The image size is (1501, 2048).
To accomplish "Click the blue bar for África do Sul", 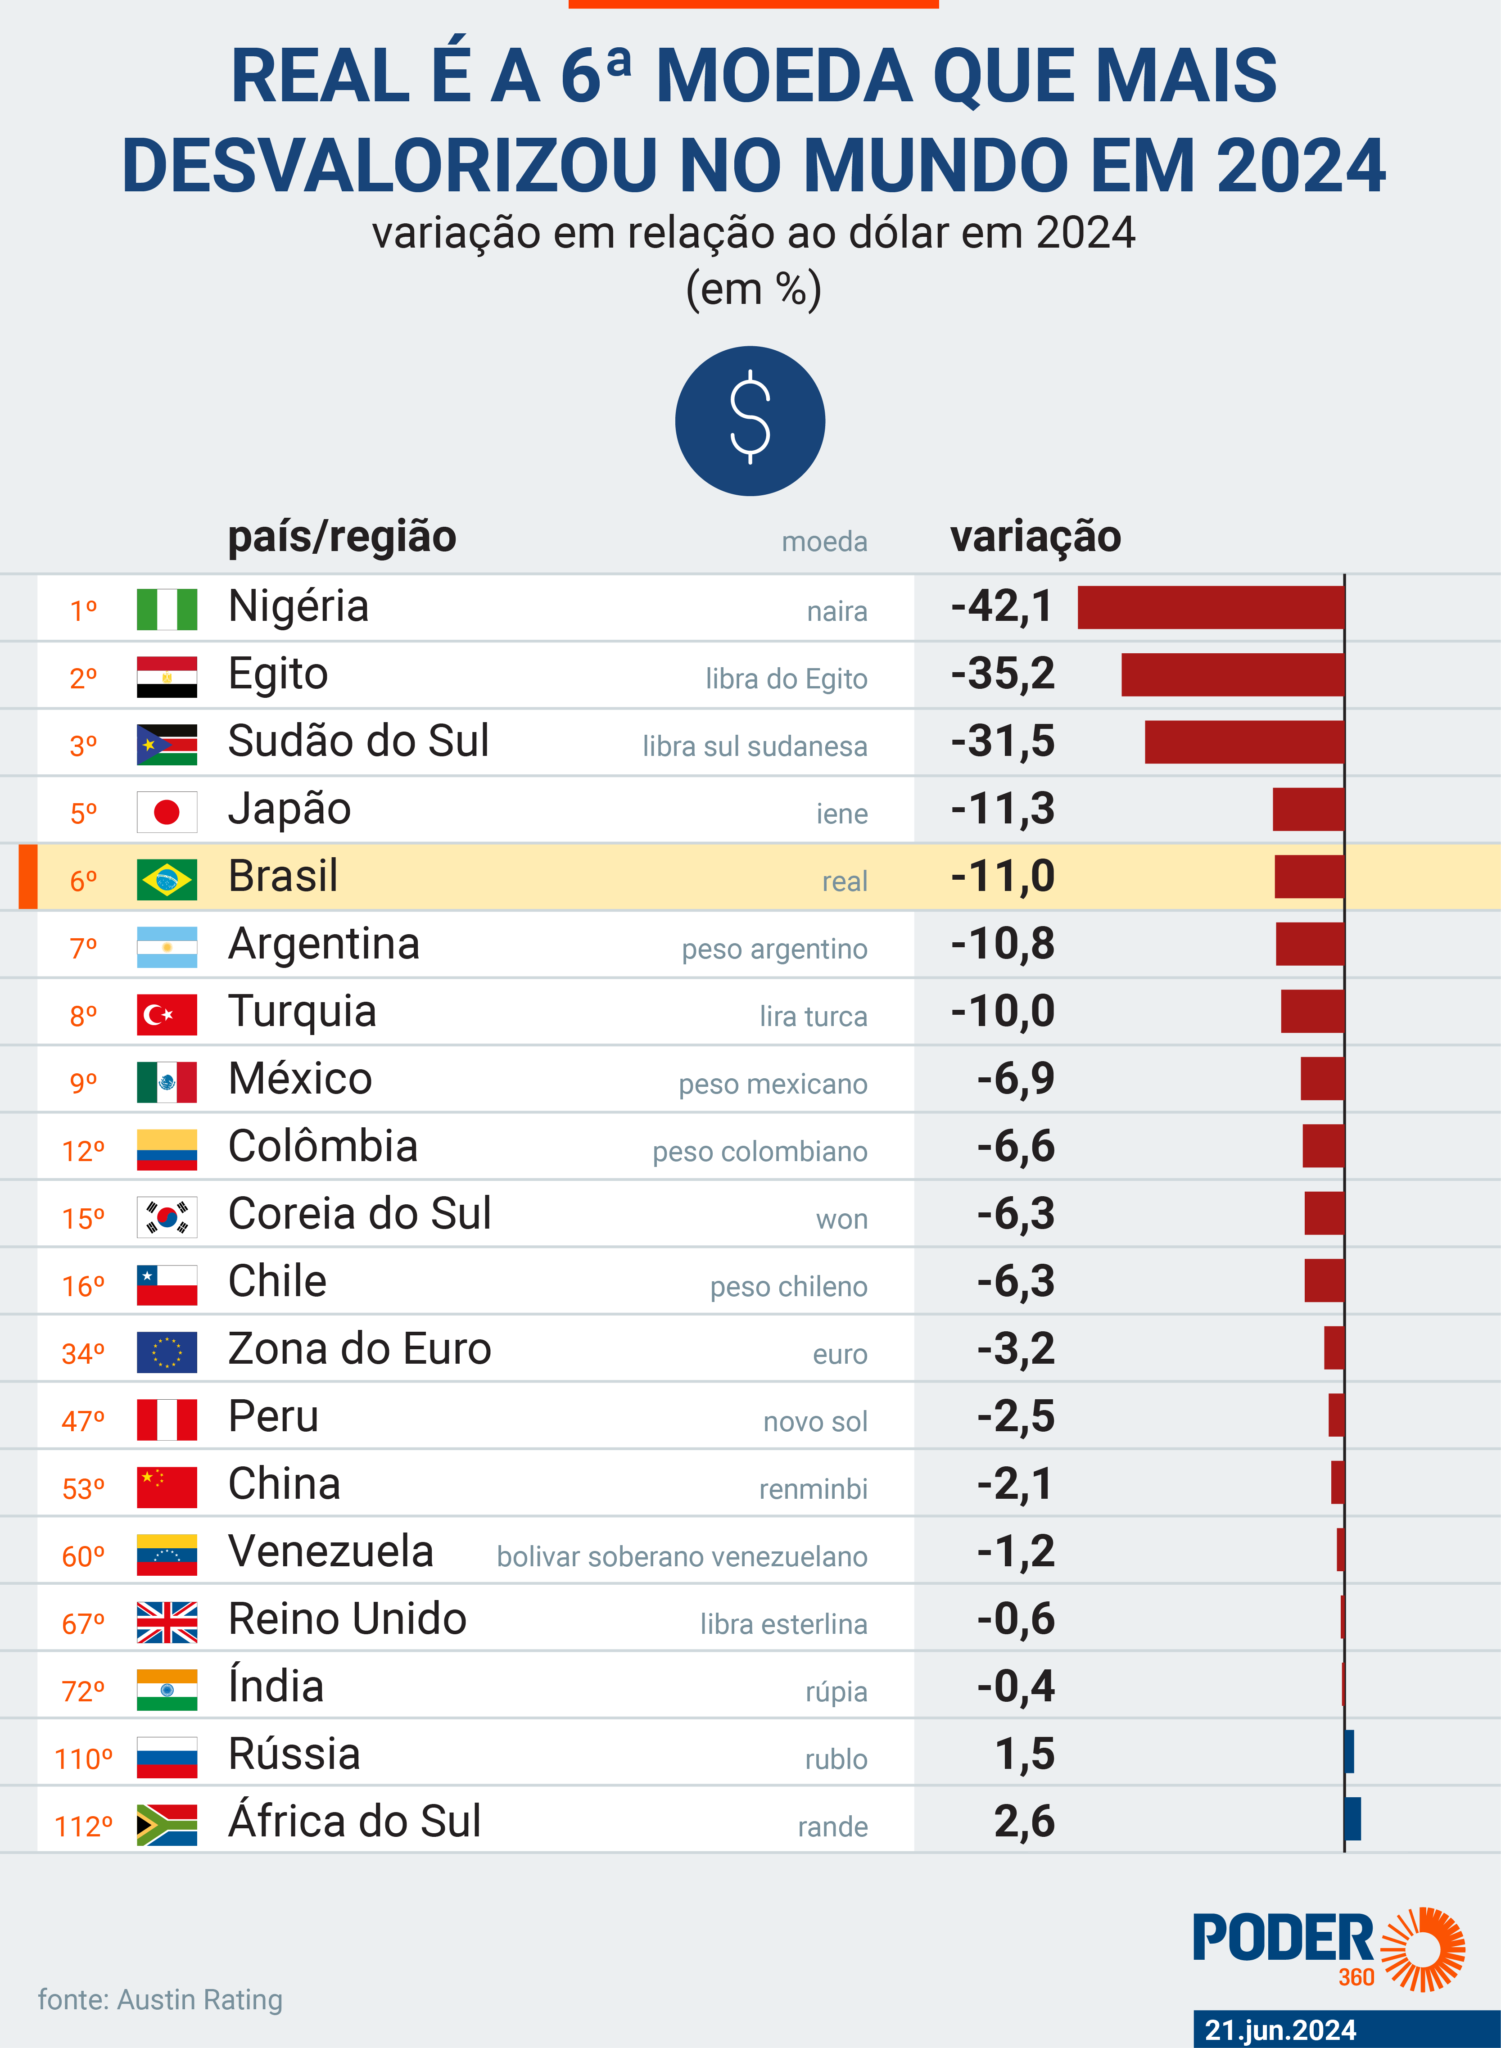I will click(x=1353, y=1819).
